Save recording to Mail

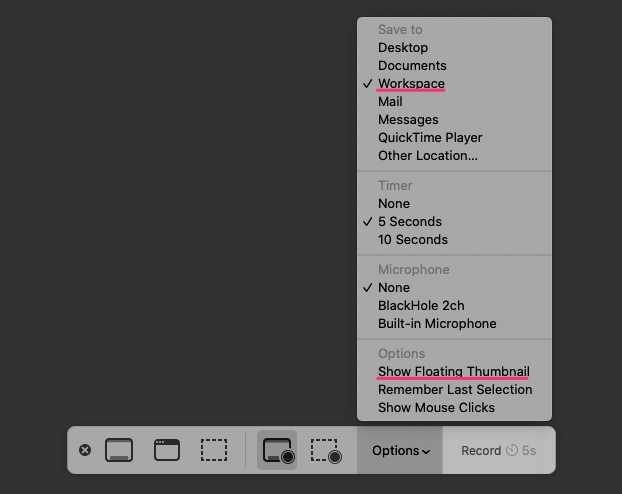coord(390,101)
